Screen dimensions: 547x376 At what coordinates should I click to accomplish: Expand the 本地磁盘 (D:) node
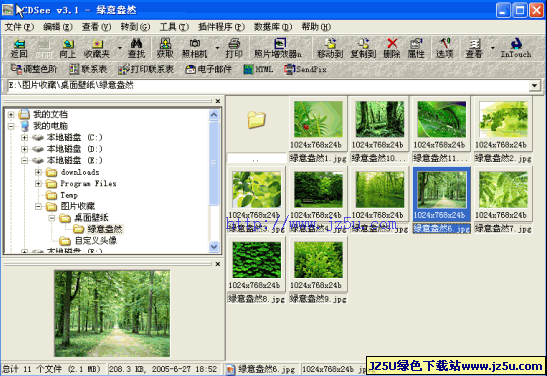24,149
